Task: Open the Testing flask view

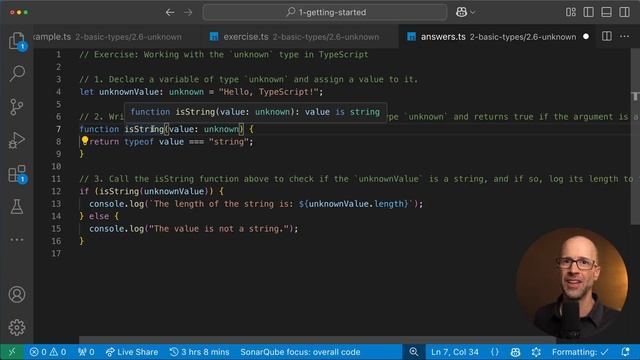Action: click(x=17, y=207)
